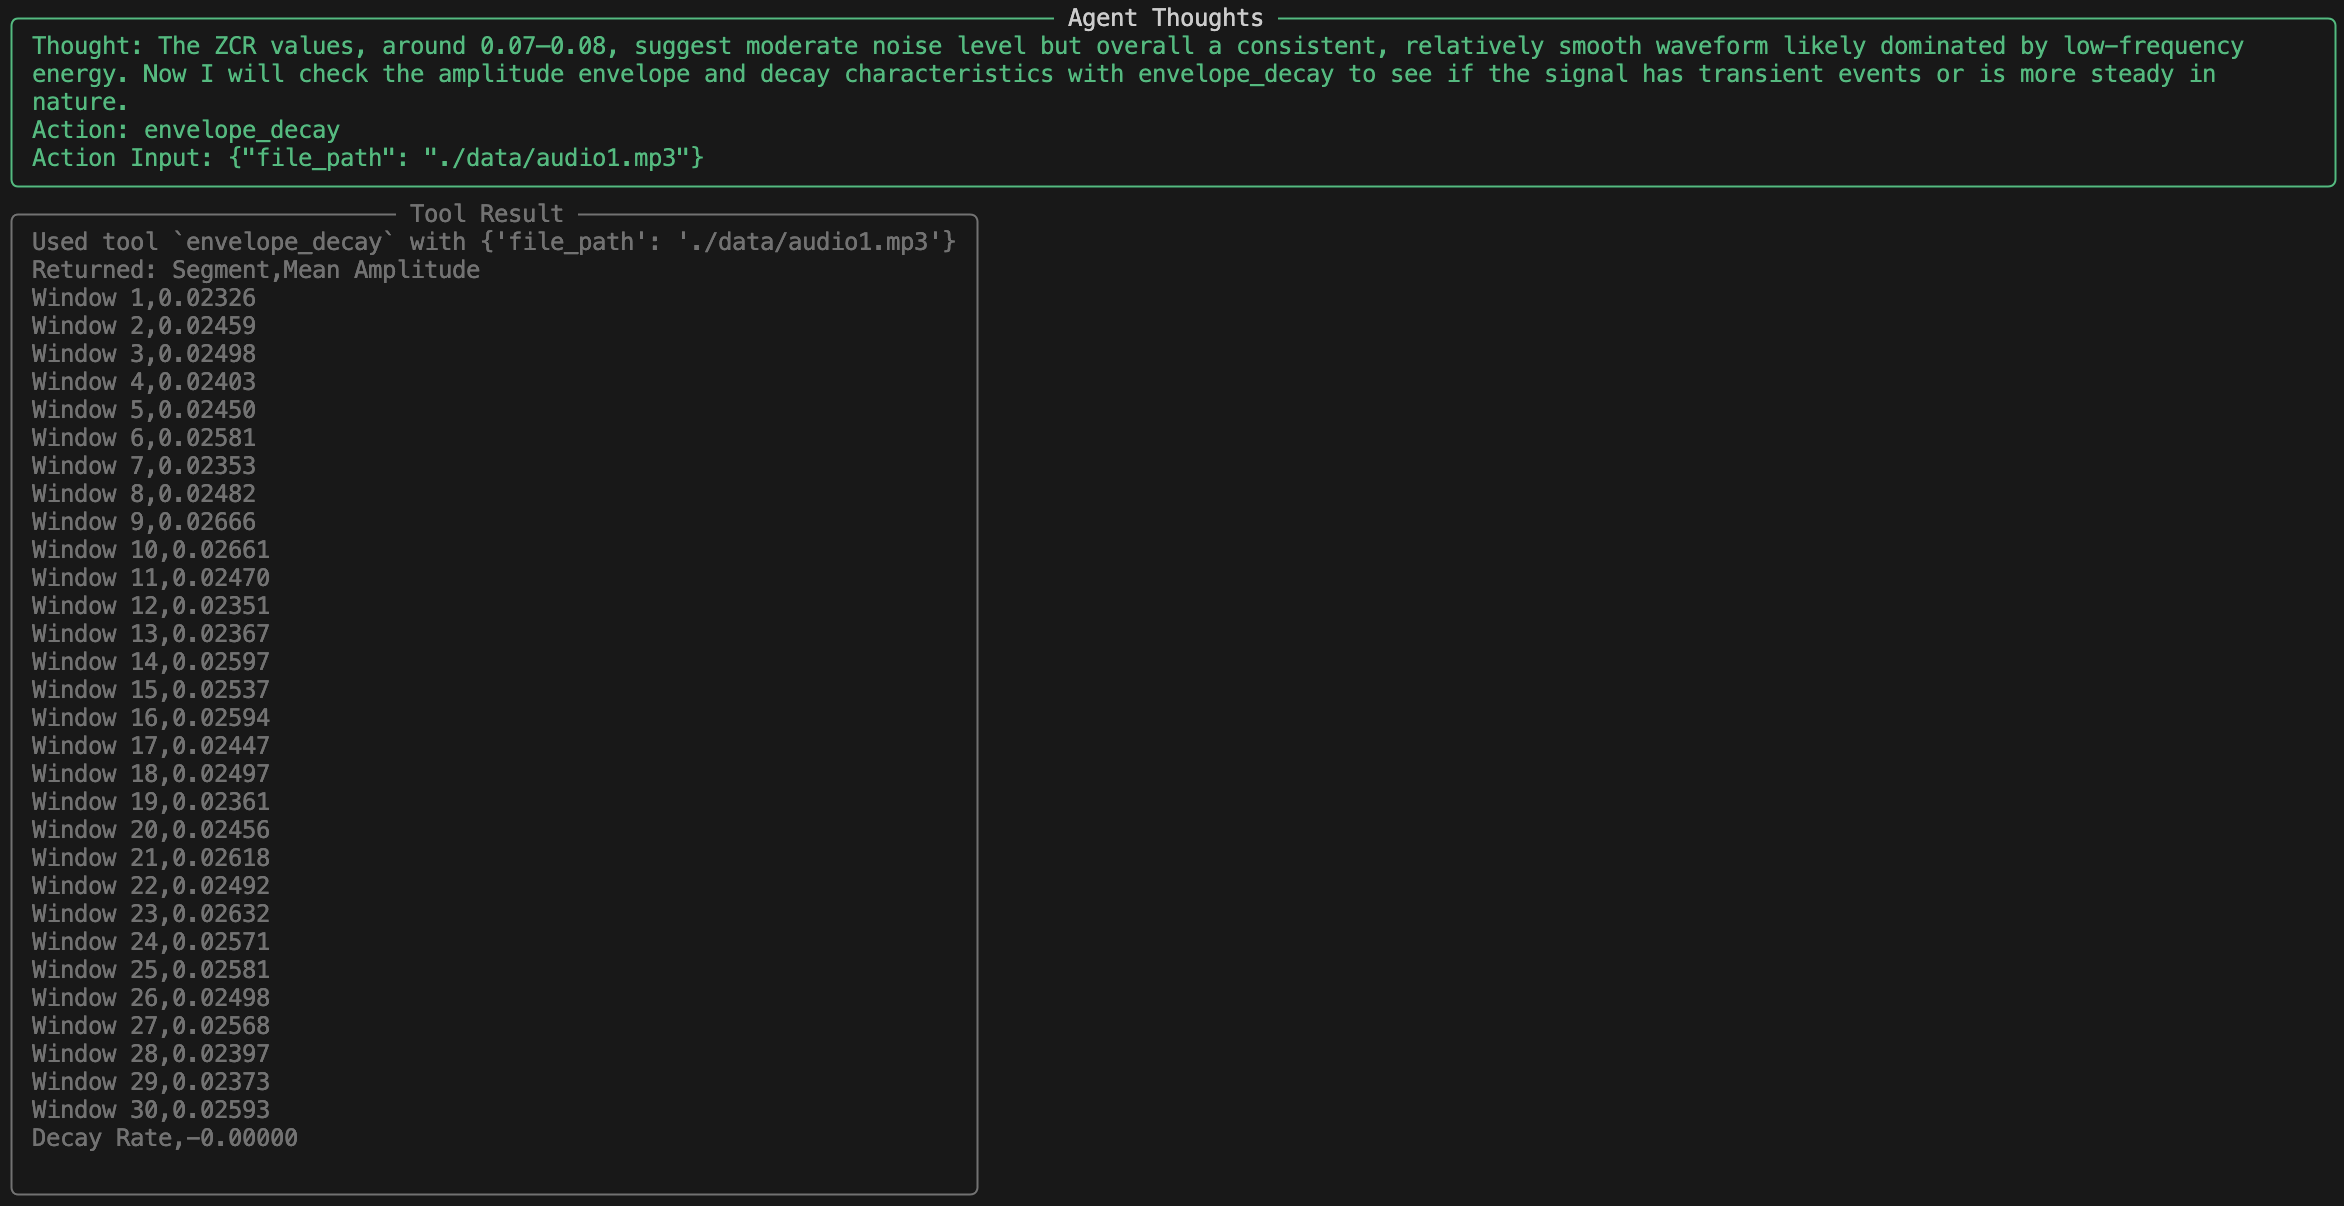
Task: Click the Window 6,0.02581 row
Action: 143,438
